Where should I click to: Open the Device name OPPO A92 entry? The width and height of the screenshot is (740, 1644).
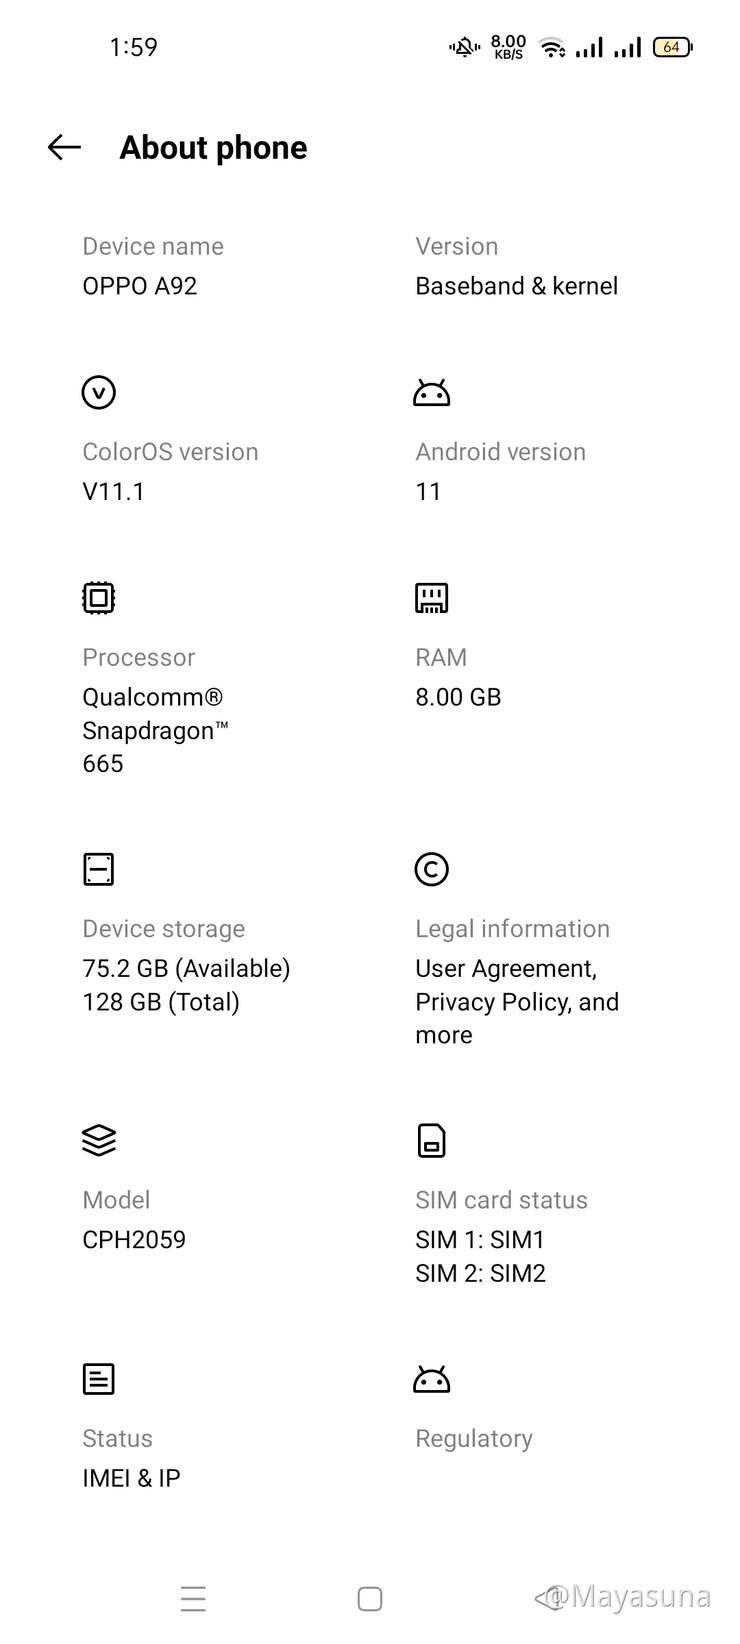click(x=140, y=286)
